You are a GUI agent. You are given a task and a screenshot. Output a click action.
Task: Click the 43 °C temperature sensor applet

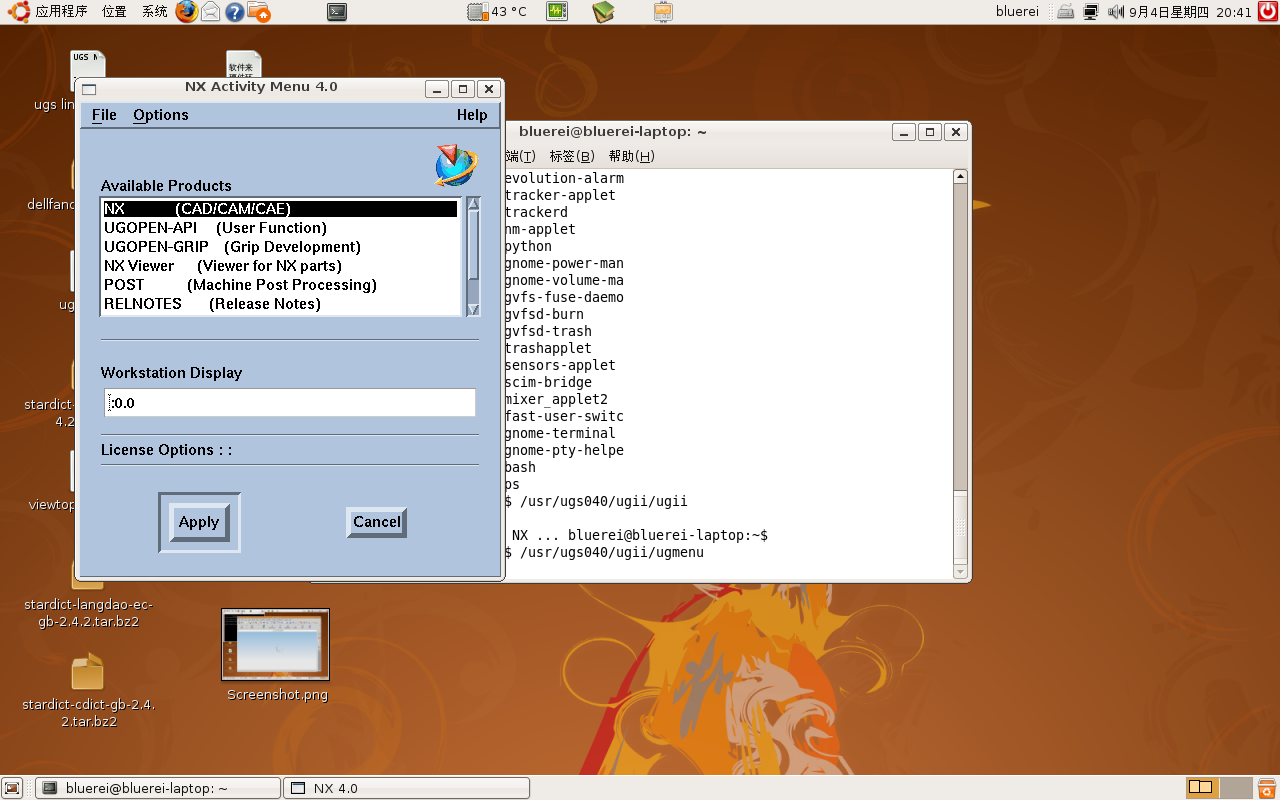click(498, 12)
